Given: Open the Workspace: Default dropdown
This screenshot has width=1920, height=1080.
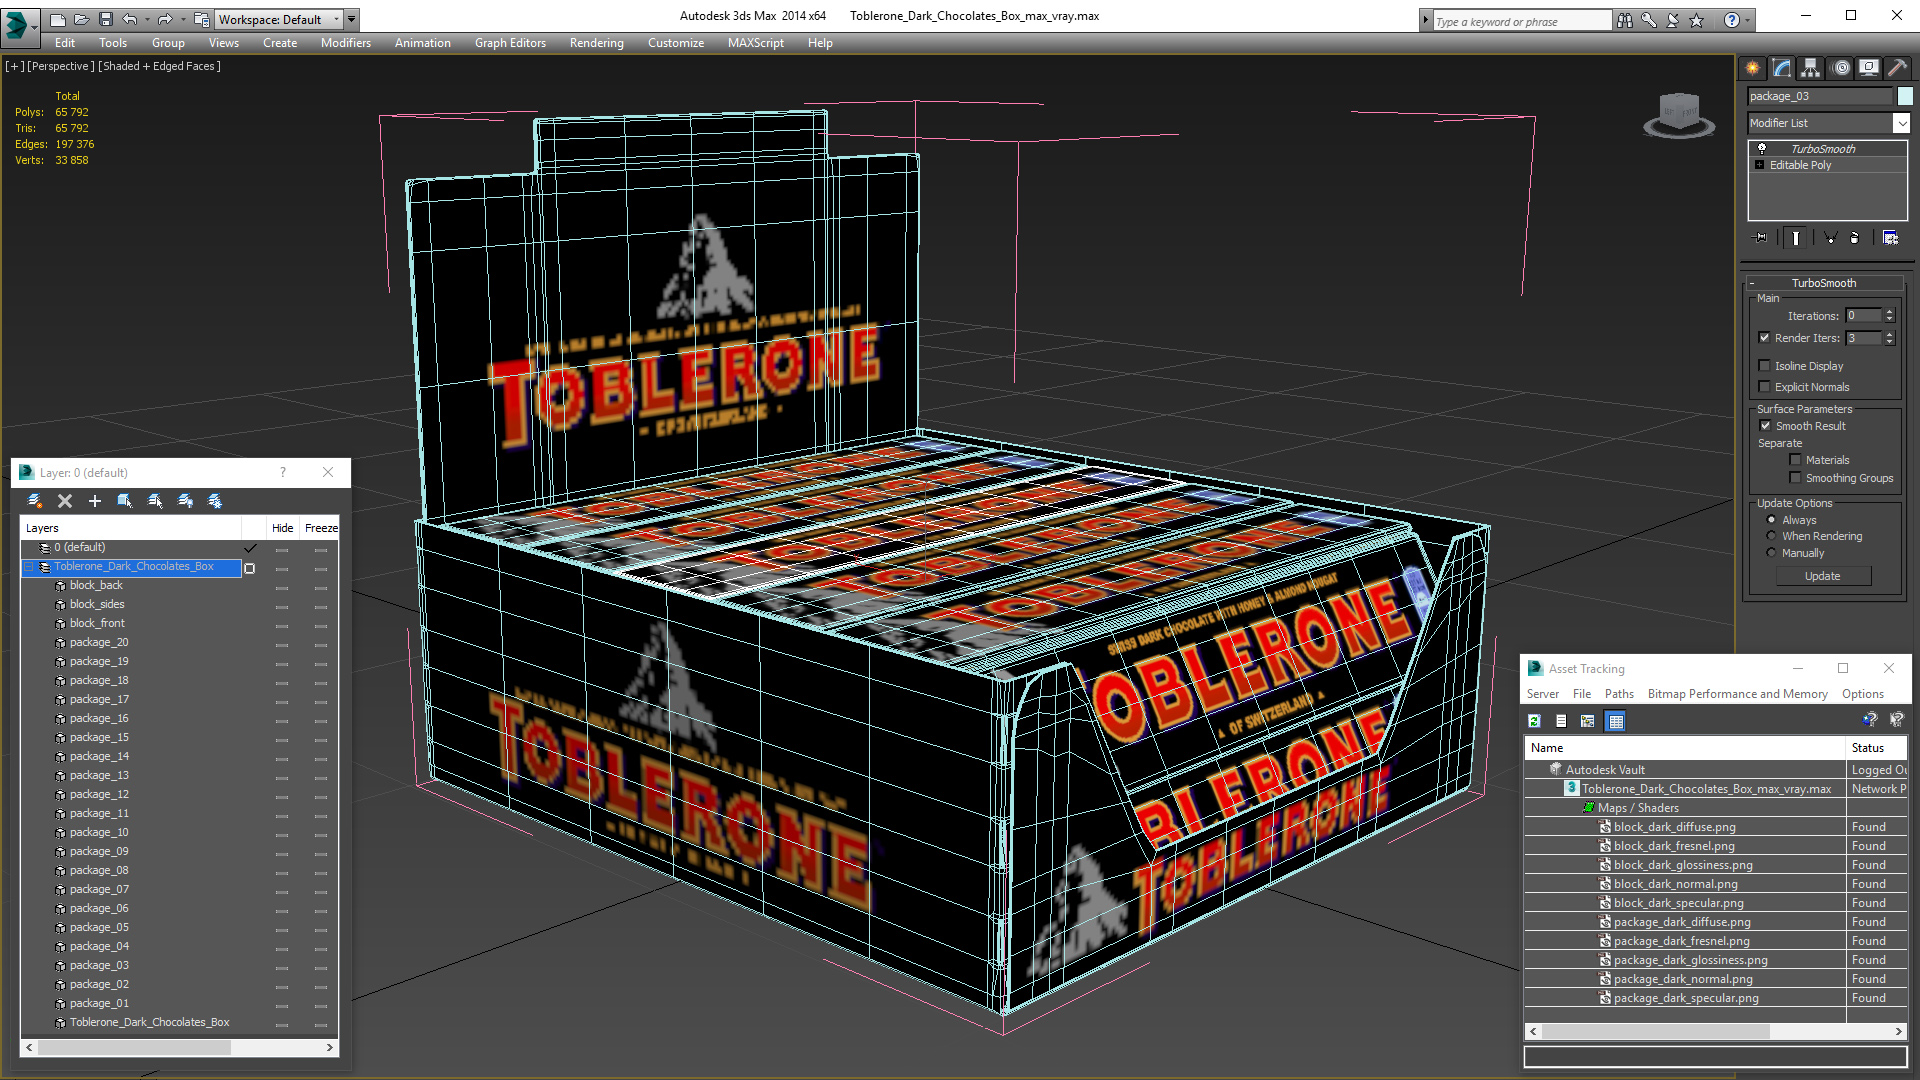Looking at the screenshot, I should (x=279, y=19).
